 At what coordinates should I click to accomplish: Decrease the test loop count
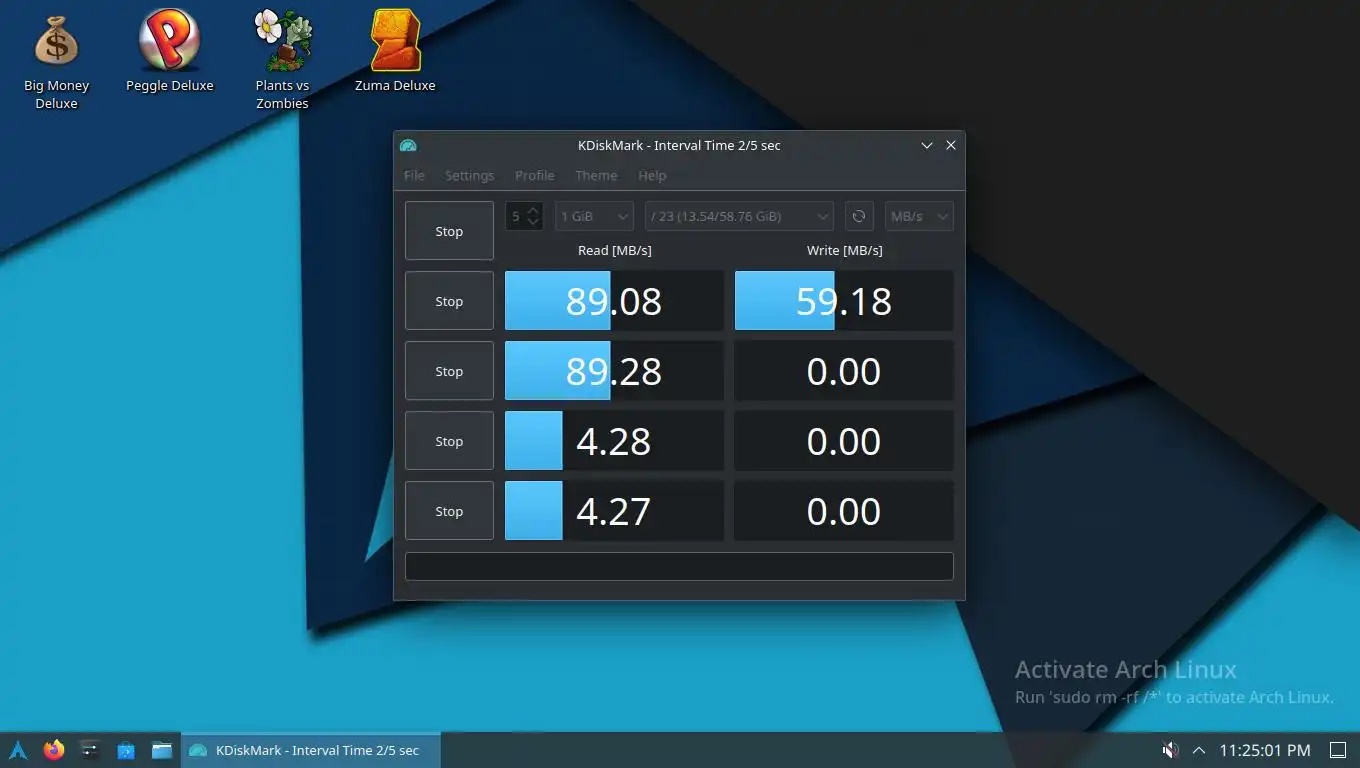tap(534, 222)
